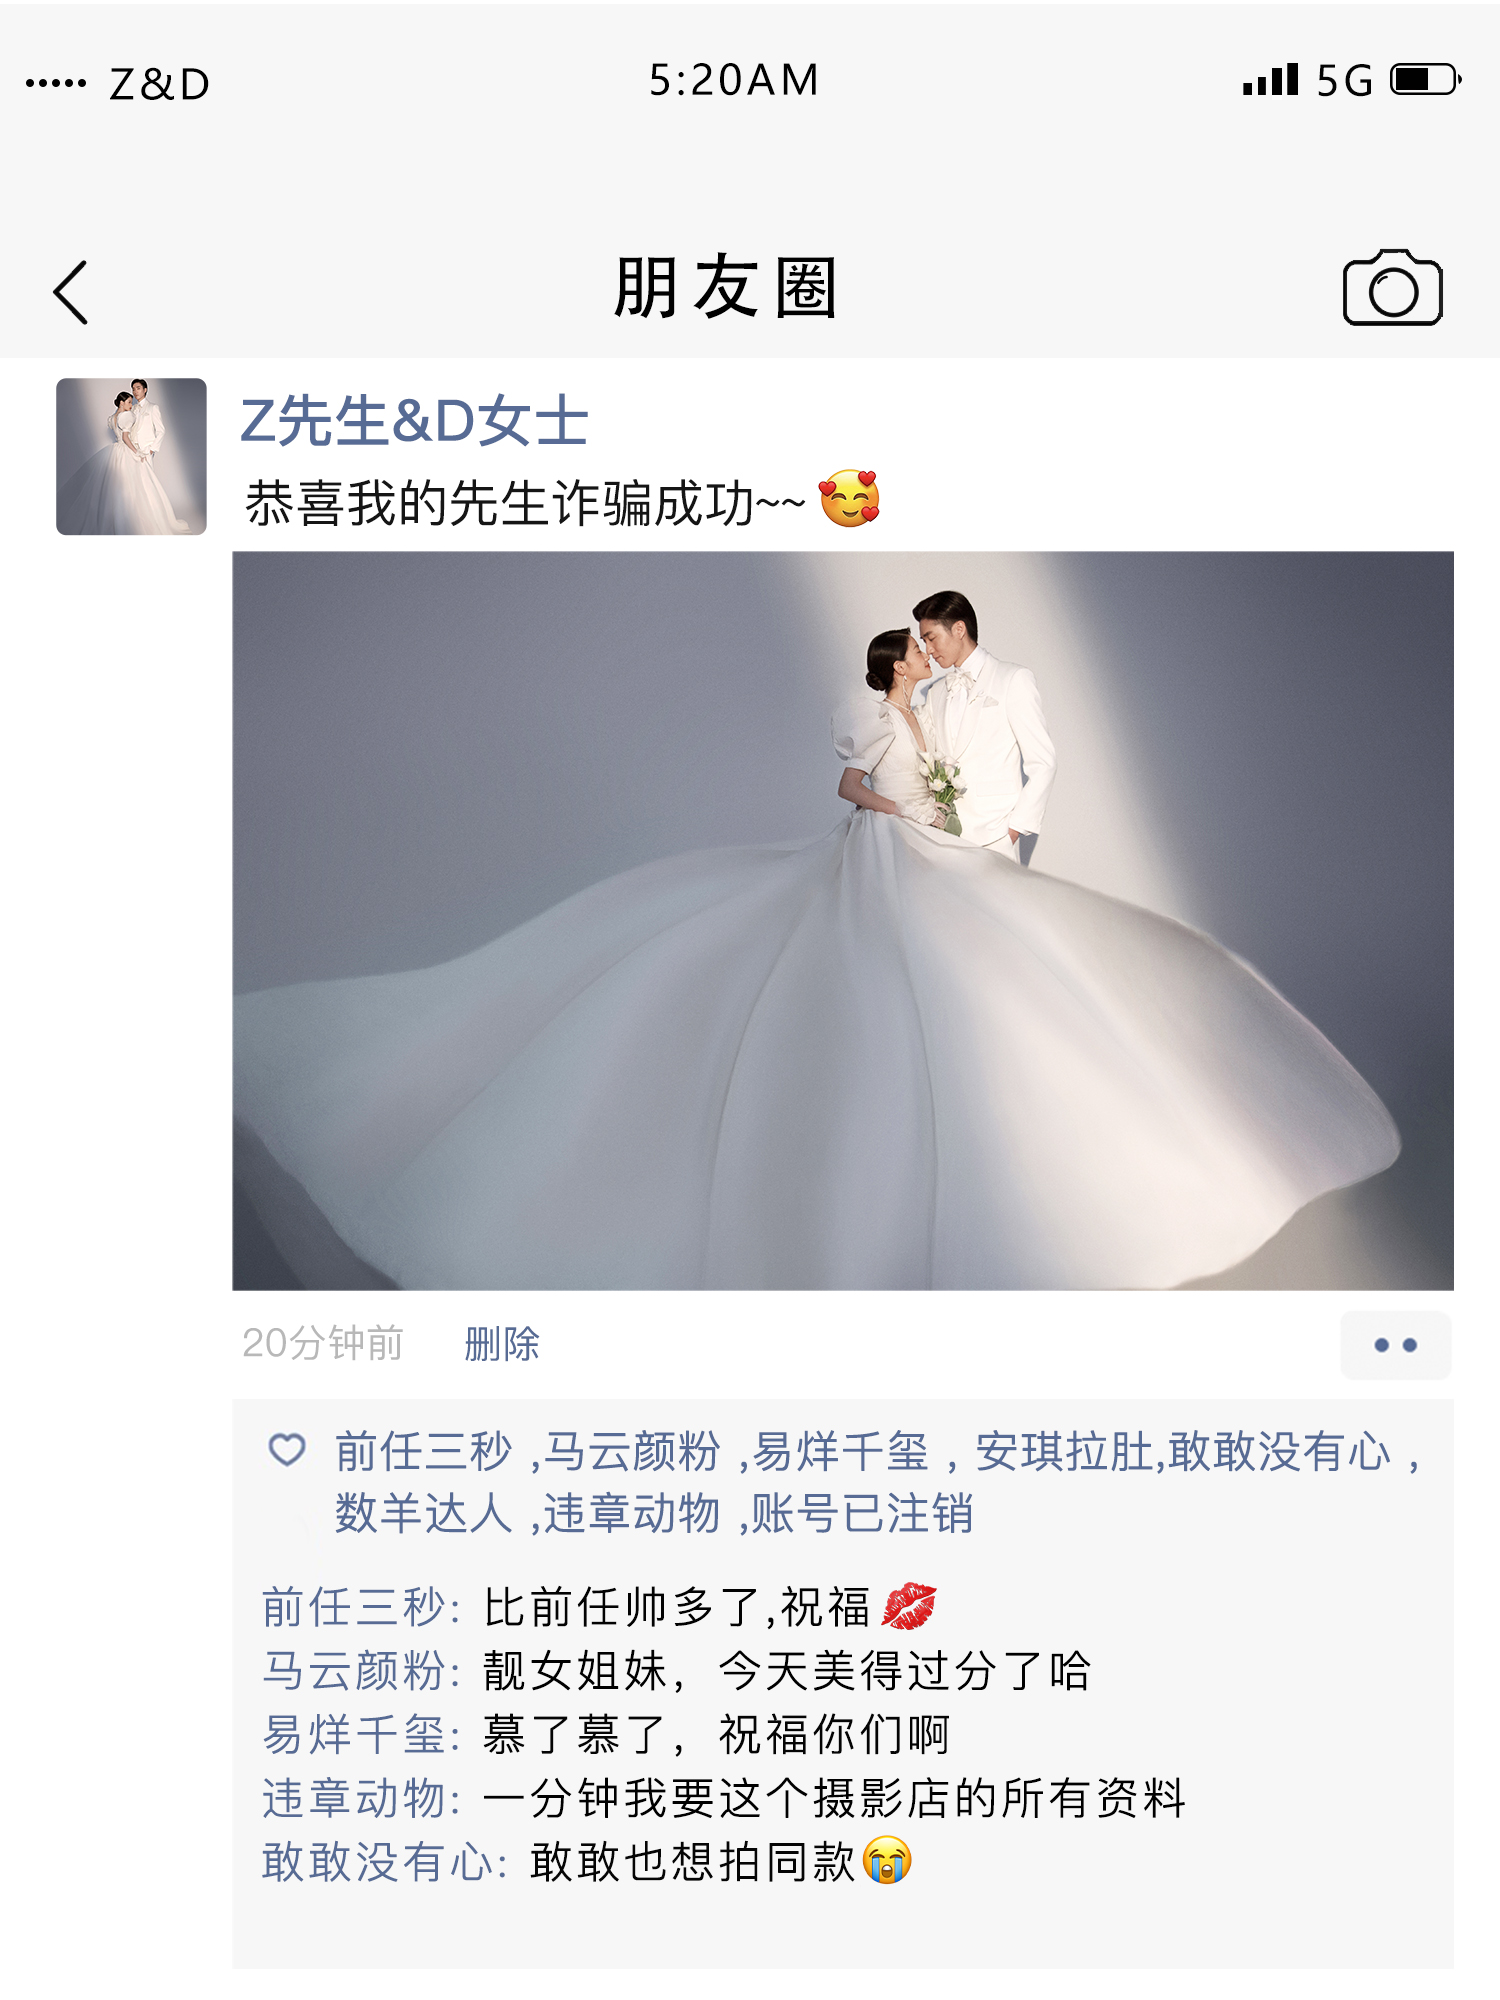Tap the back arrow icon

click(x=70, y=292)
